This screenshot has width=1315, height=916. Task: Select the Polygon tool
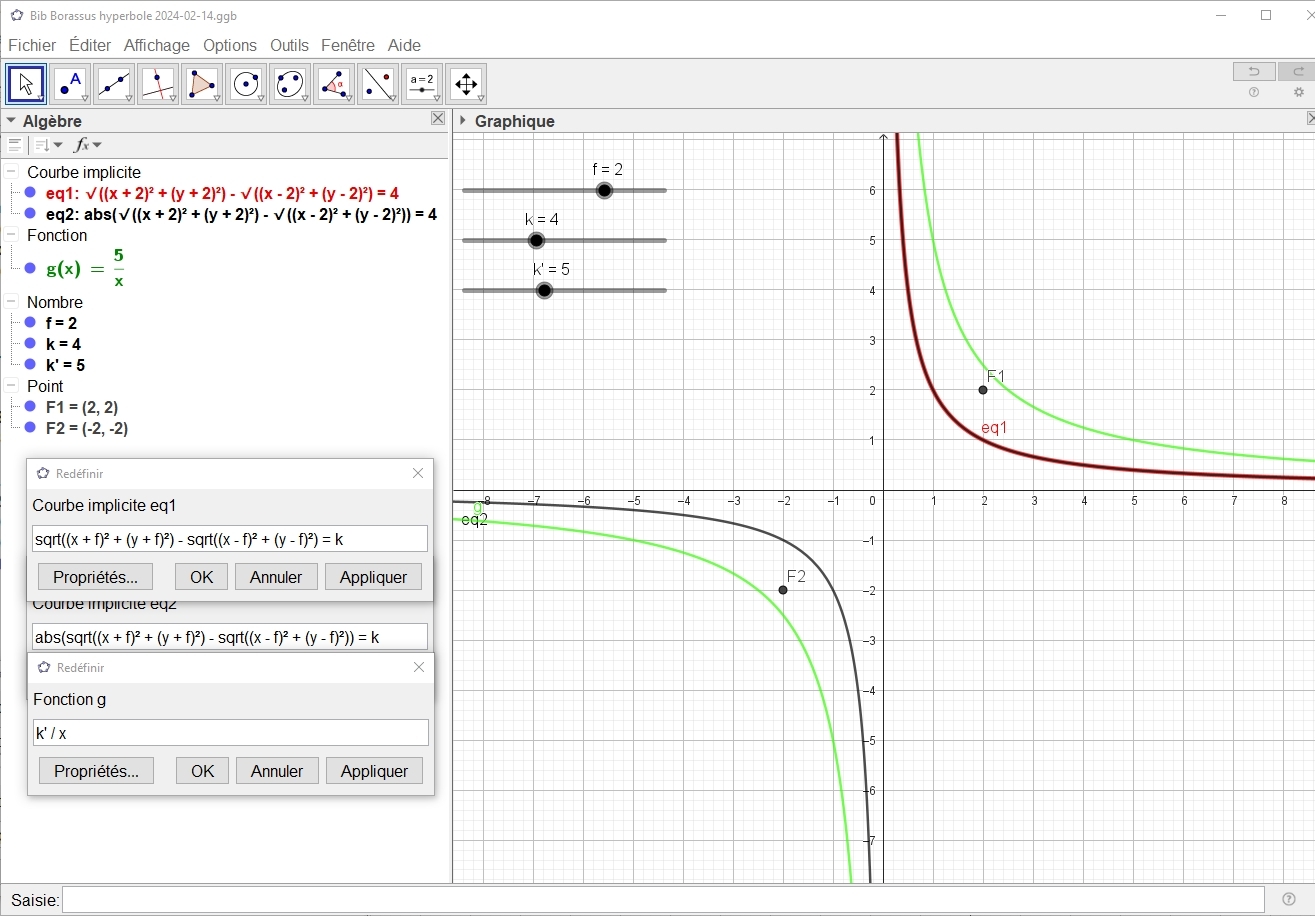coord(202,85)
